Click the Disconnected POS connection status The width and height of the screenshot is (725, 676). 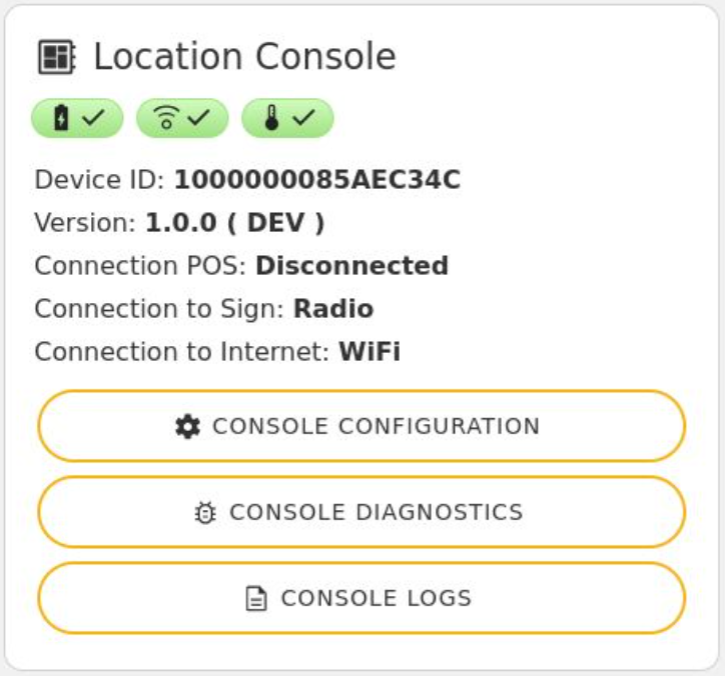352,266
